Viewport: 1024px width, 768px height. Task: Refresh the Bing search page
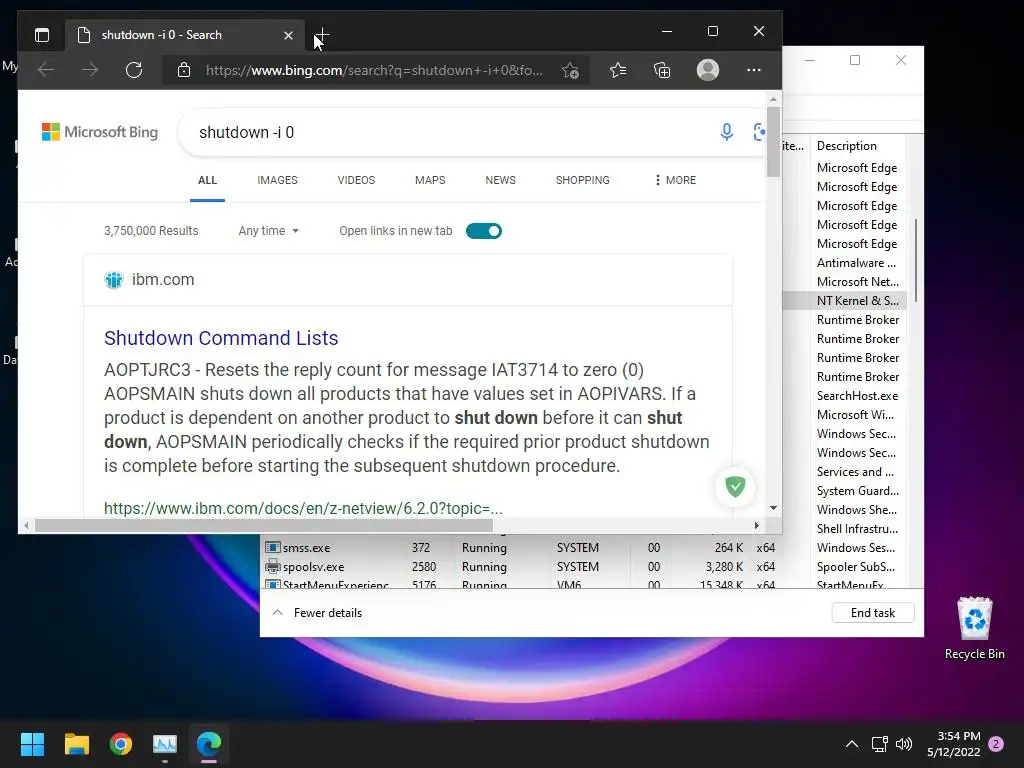[x=134, y=70]
